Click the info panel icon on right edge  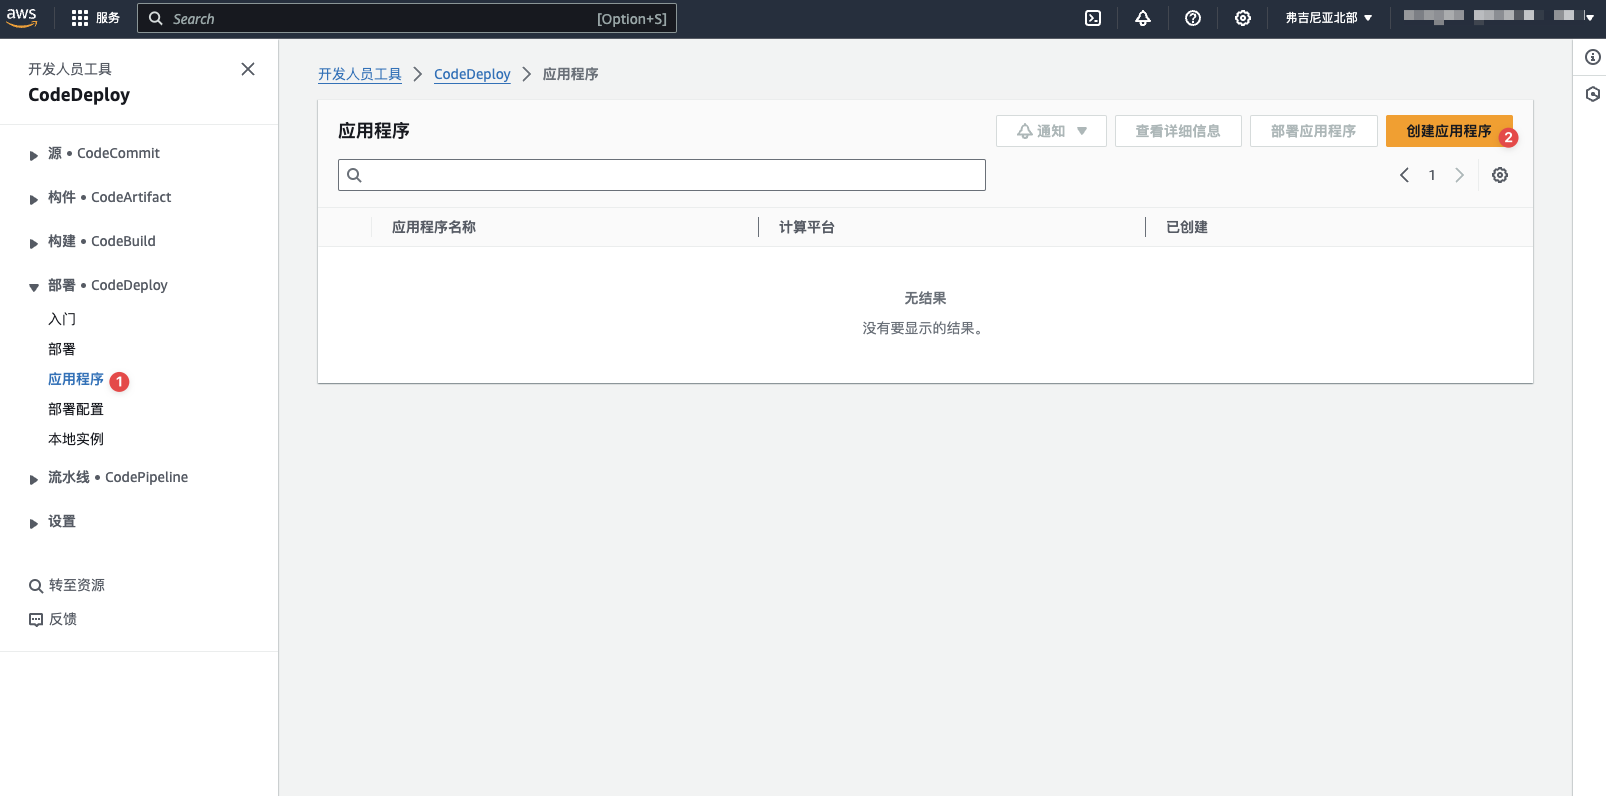tap(1593, 57)
